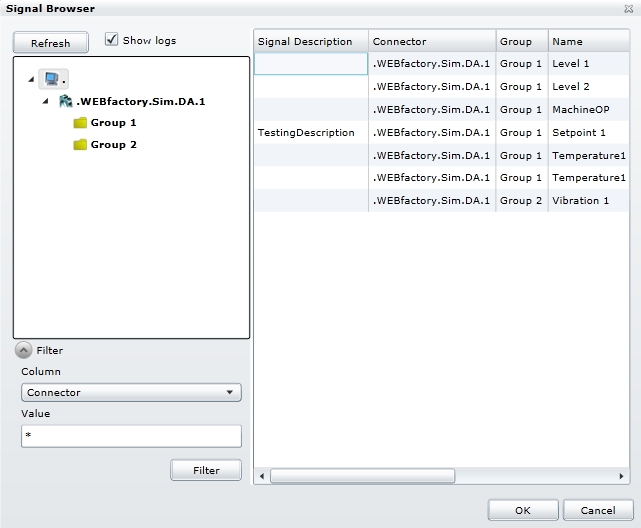The width and height of the screenshot is (641, 528).
Task: Select the Group 1 folder icon
Action: 80,123
